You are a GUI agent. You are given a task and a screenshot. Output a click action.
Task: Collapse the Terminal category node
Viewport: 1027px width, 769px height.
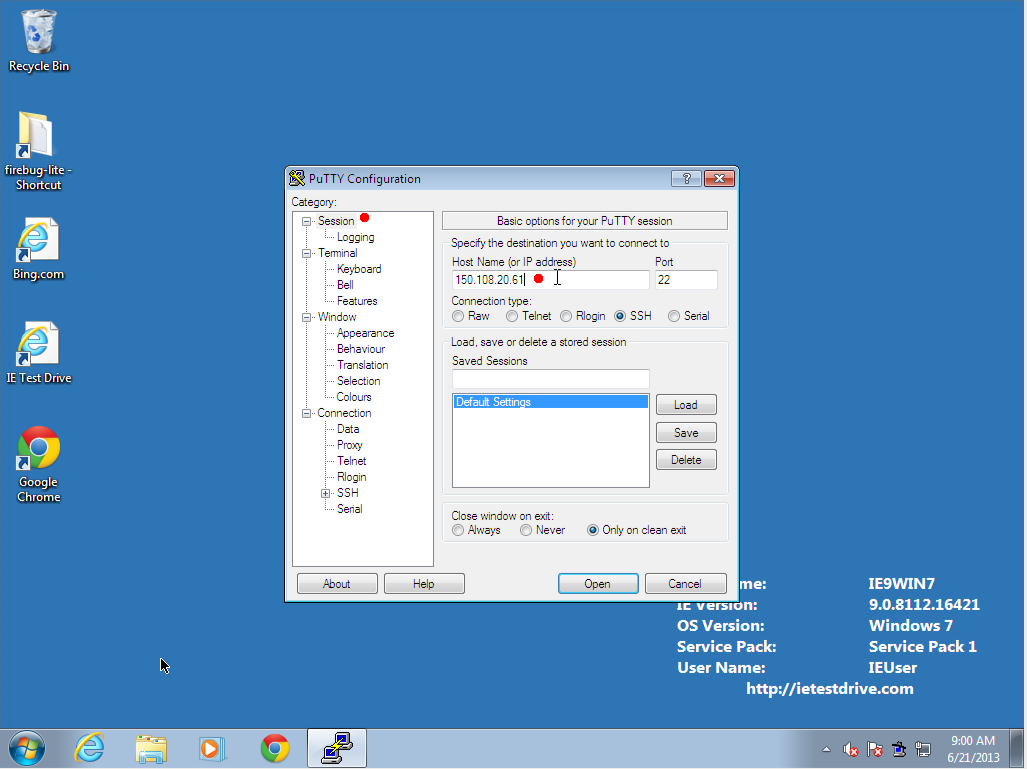pyautogui.click(x=307, y=253)
